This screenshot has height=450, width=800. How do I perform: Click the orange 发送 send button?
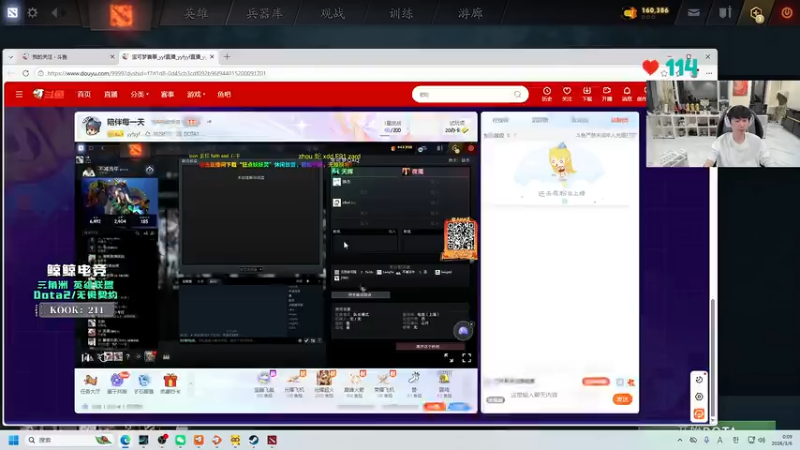(622, 399)
